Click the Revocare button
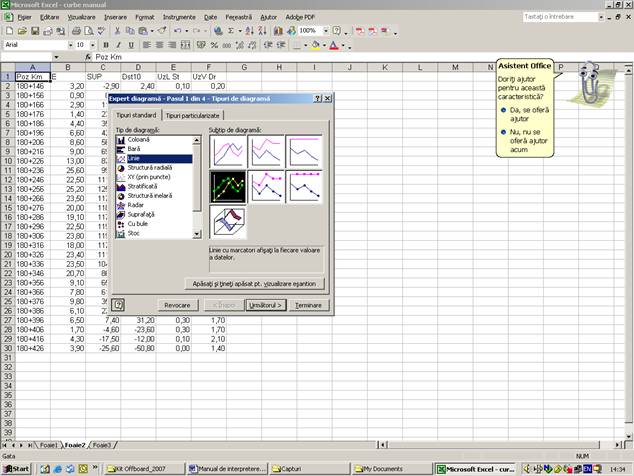Viewport: 634px width, 476px height. (x=177, y=304)
